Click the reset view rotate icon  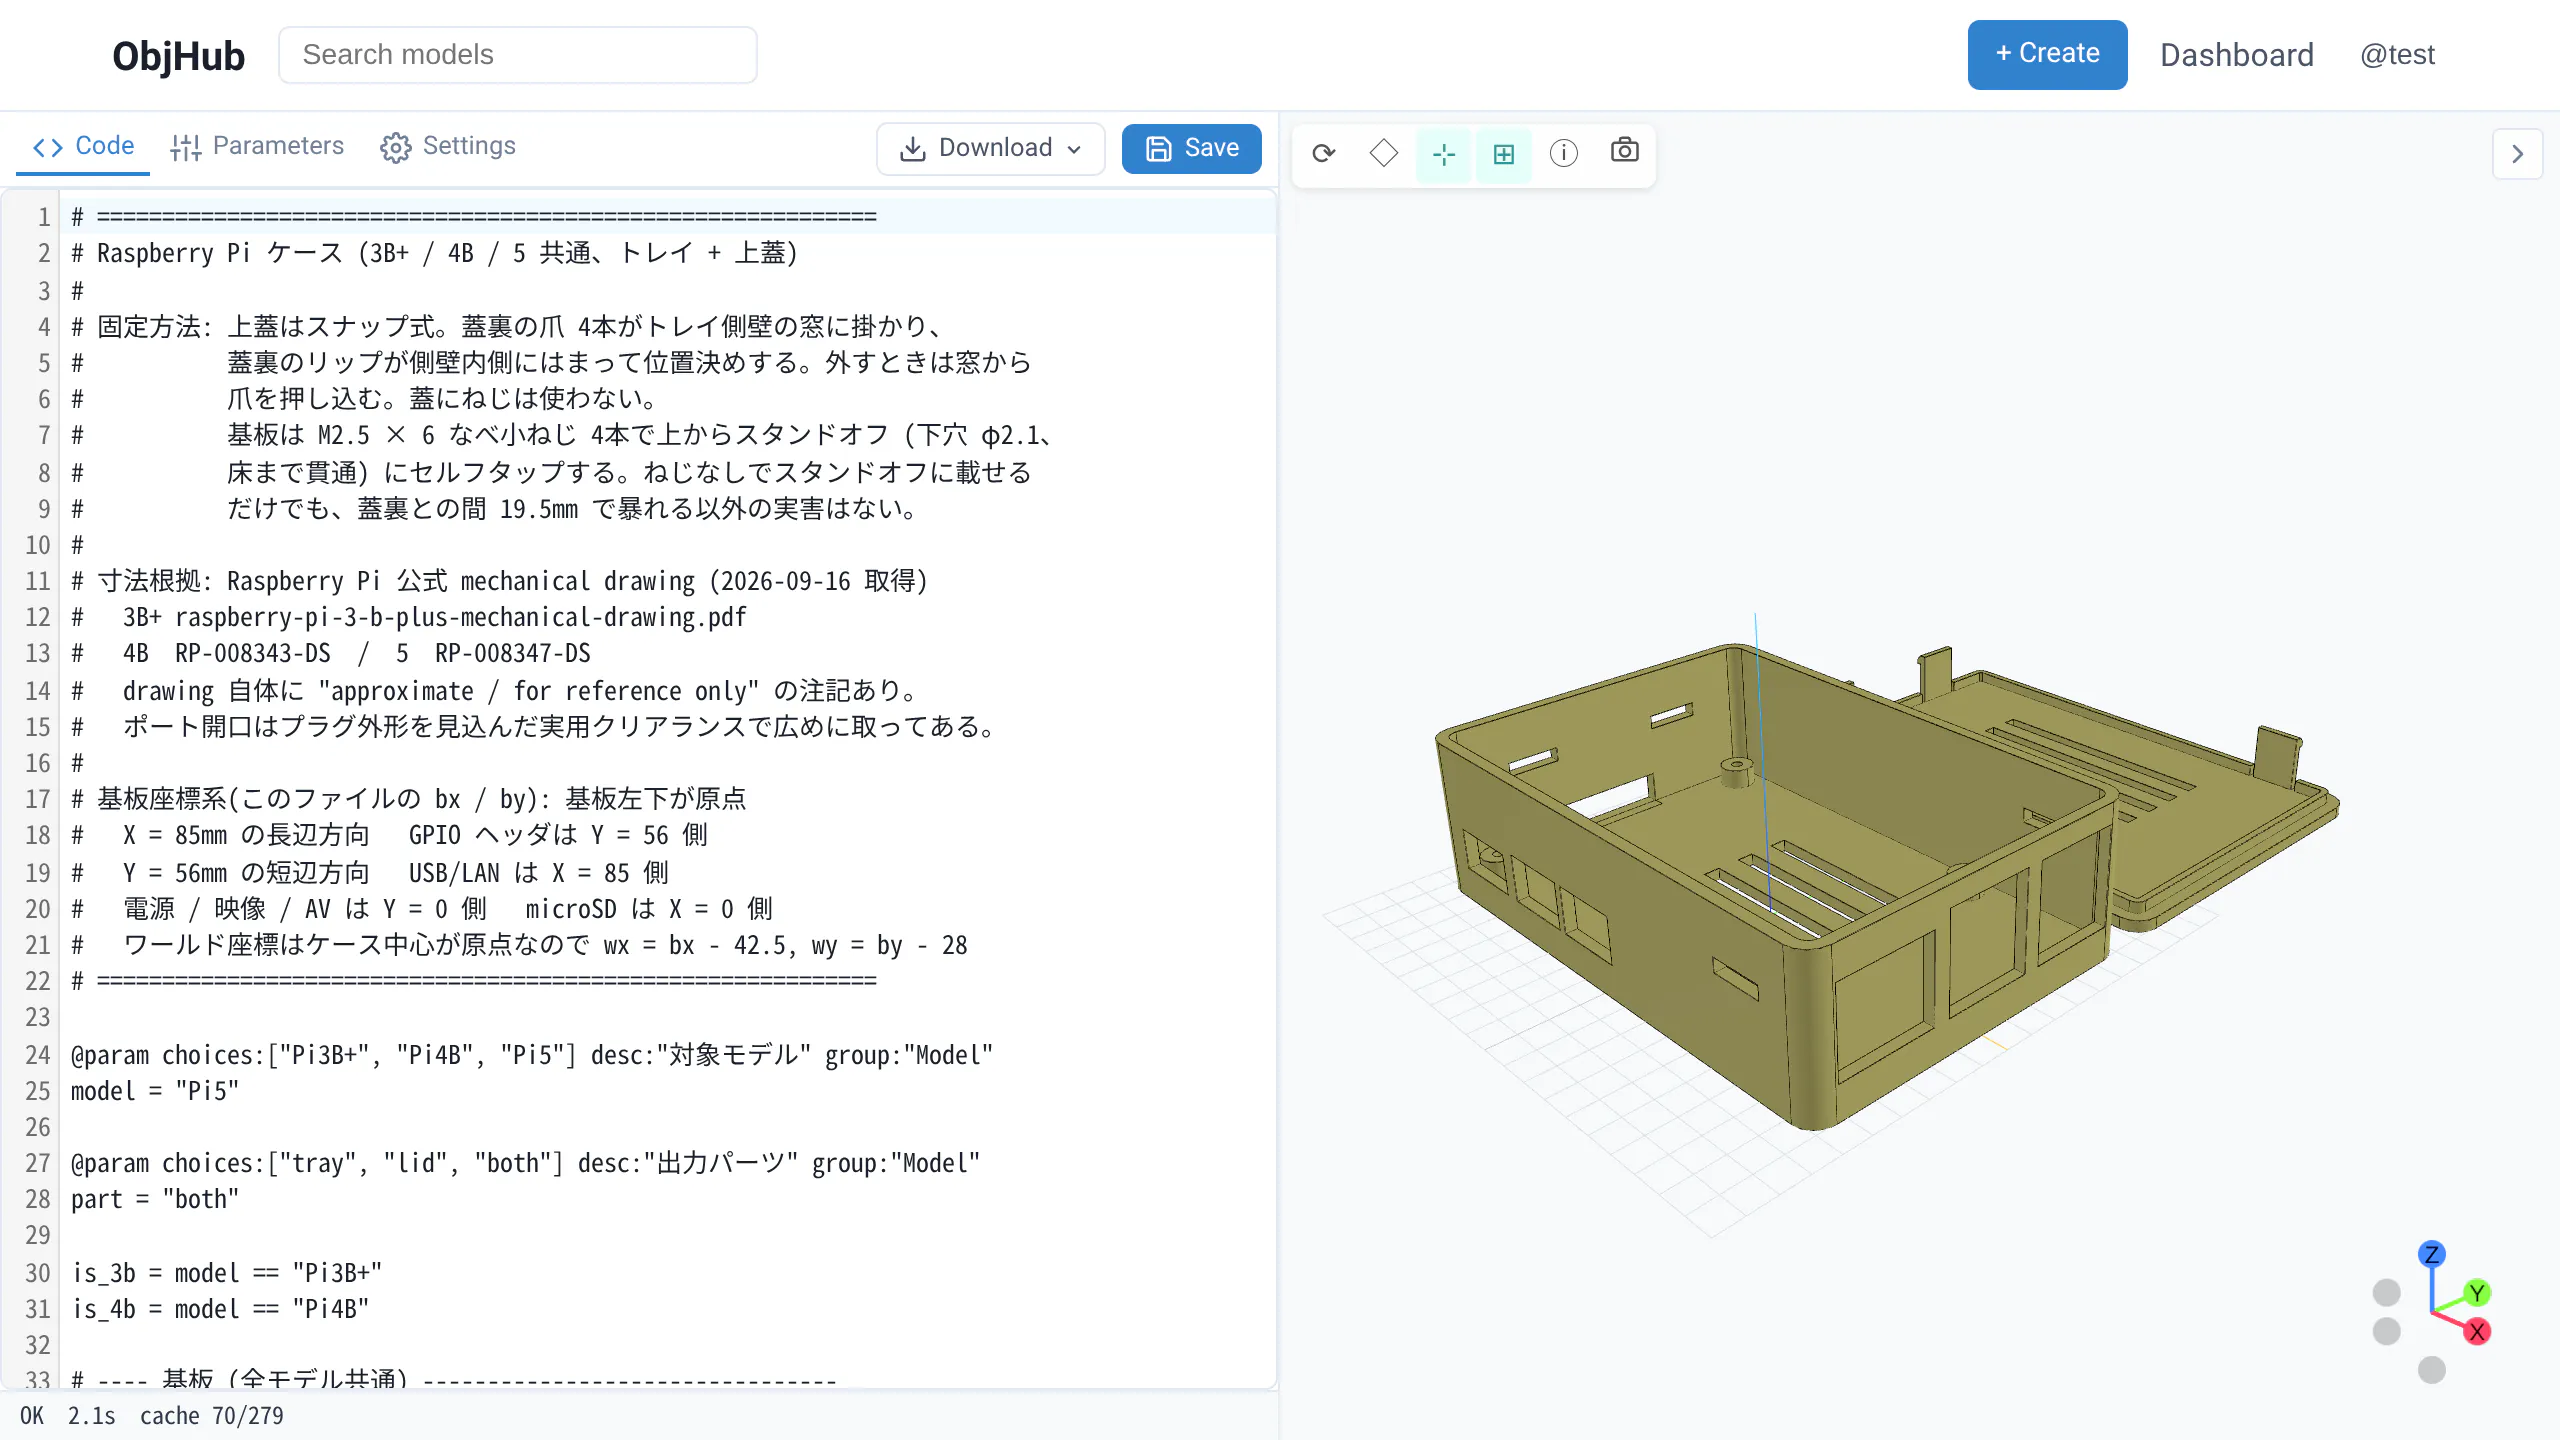1324,153
